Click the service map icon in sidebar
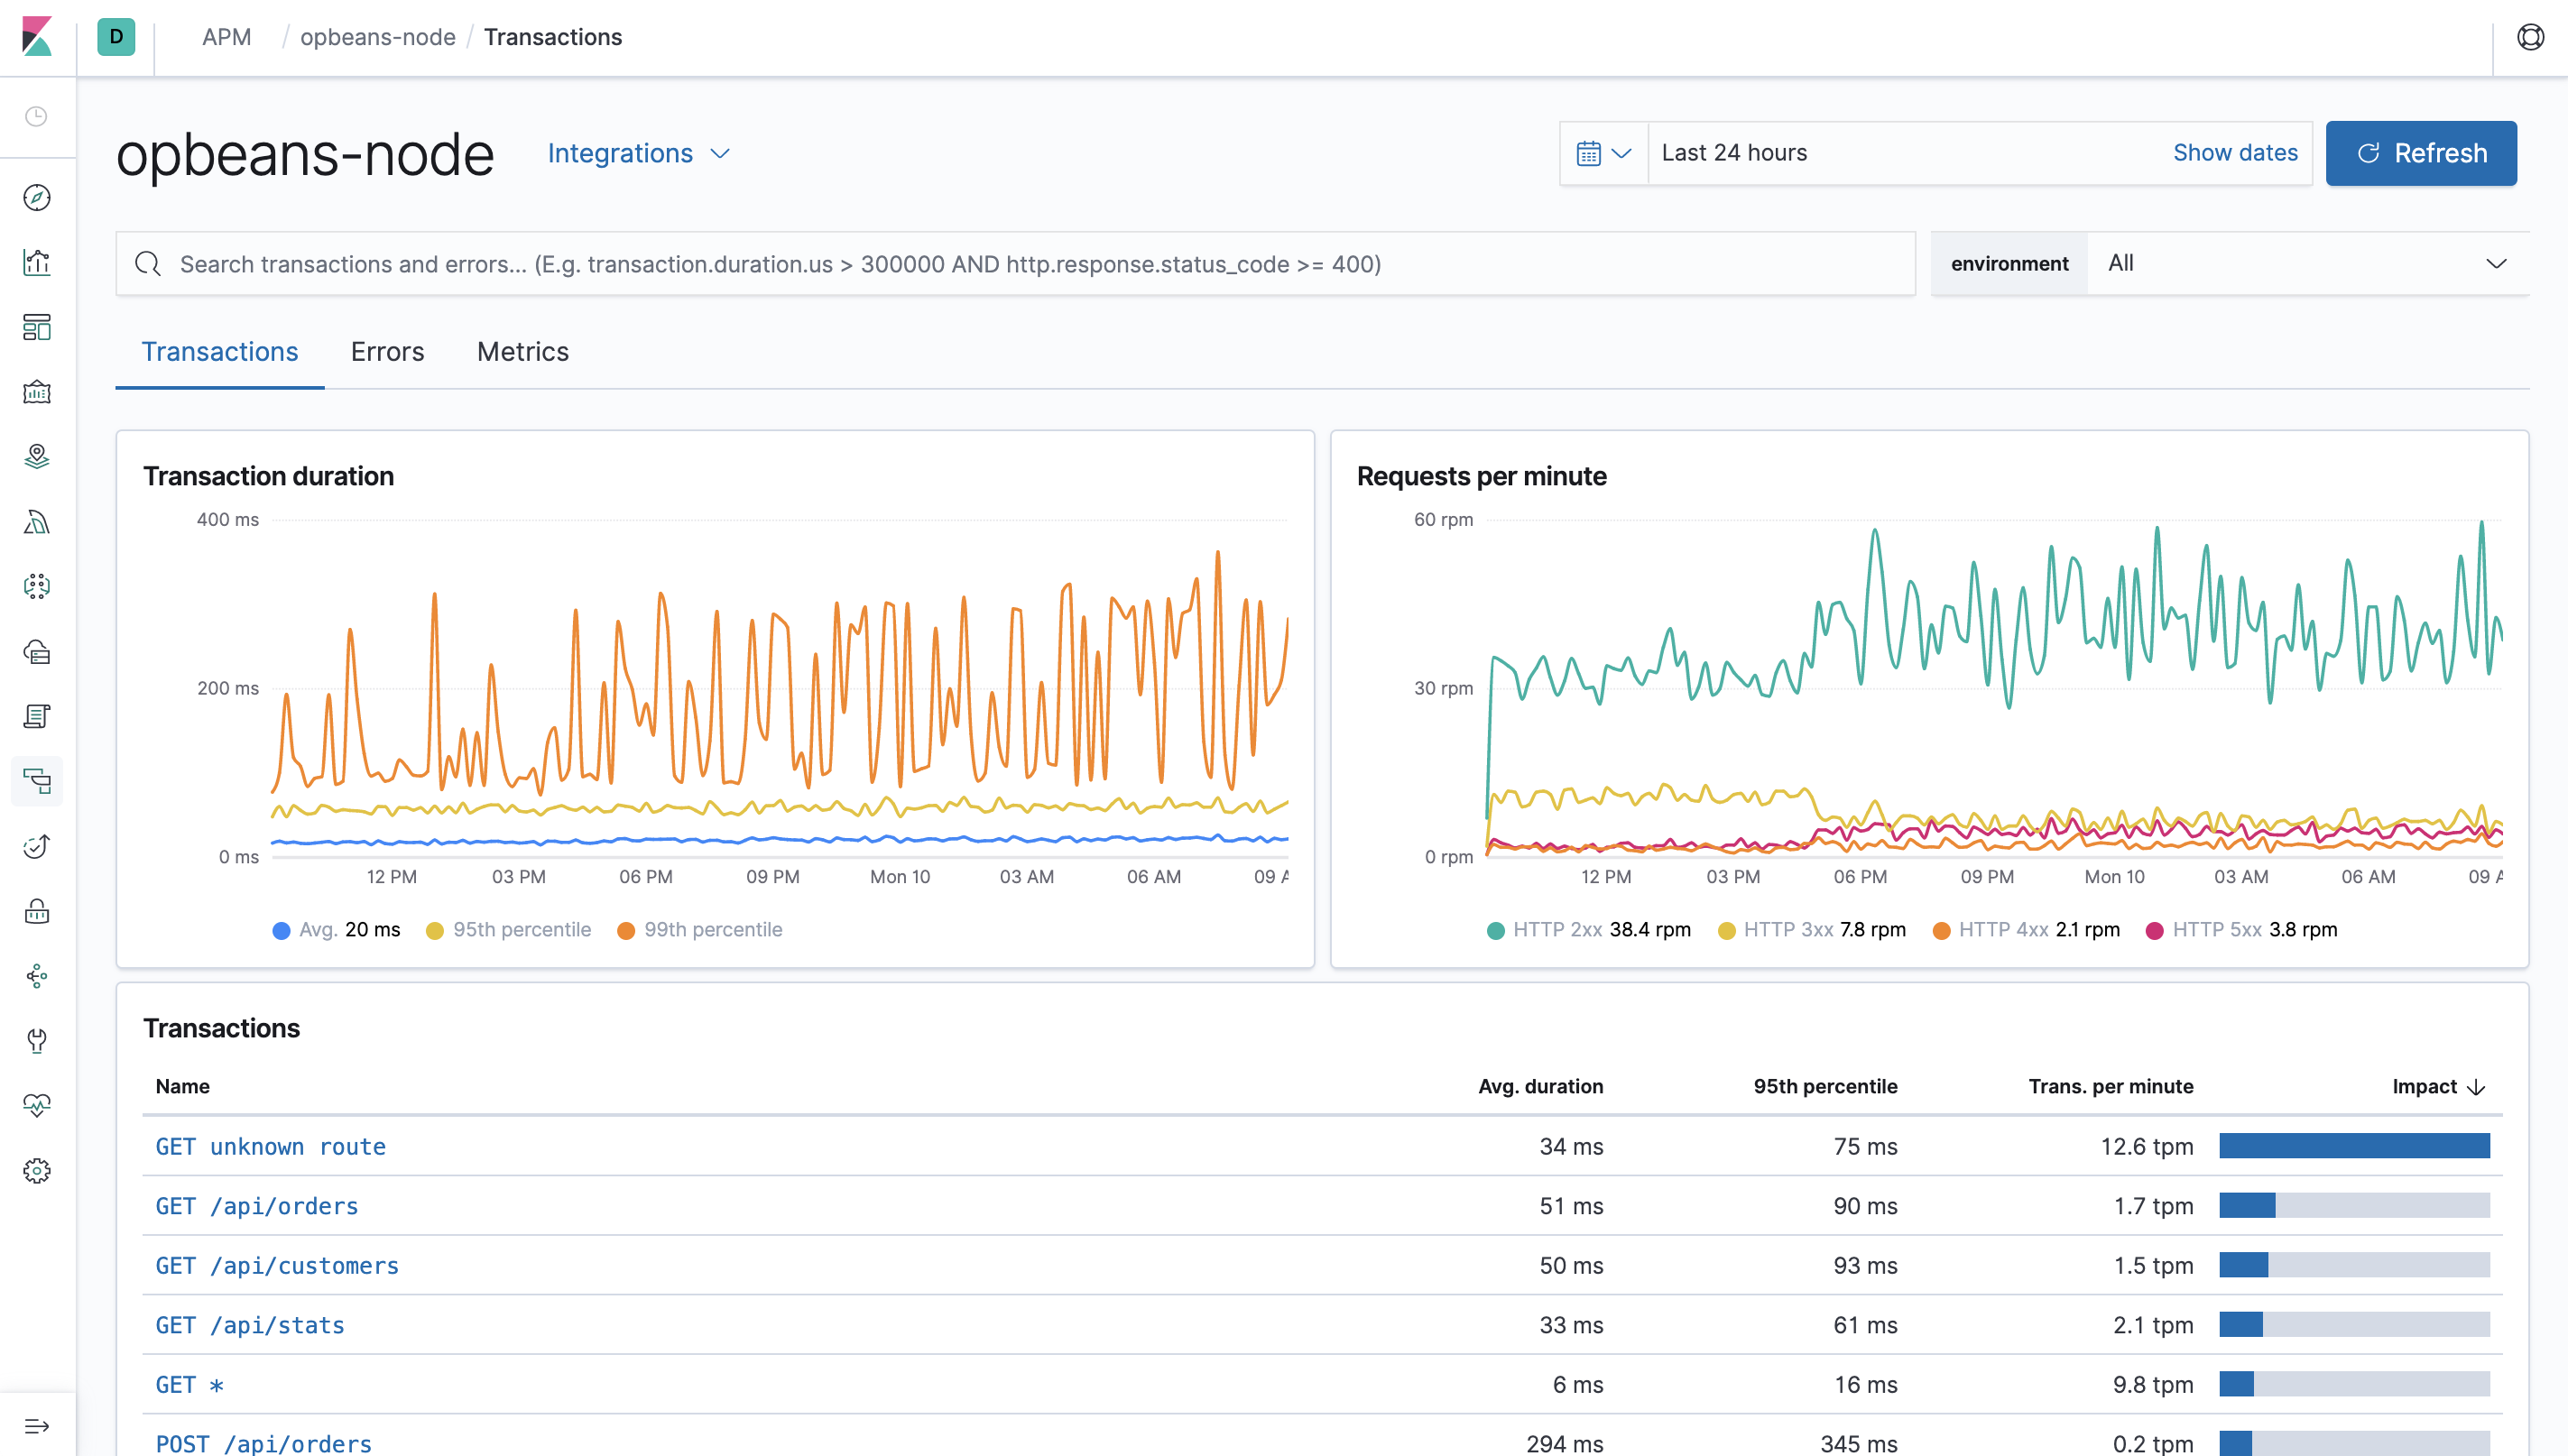 tap(39, 585)
